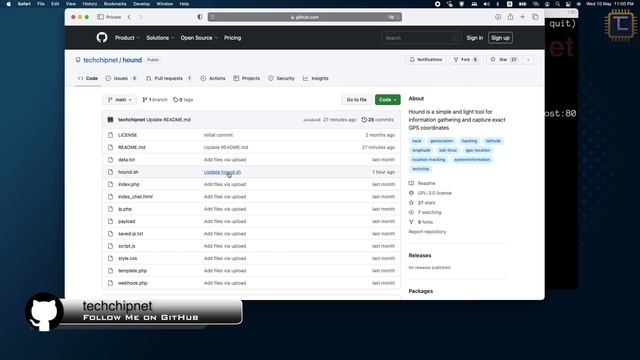The height and width of the screenshot is (360, 640).
Task: Click repository icon beside techchipnet
Action: pos(78,60)
